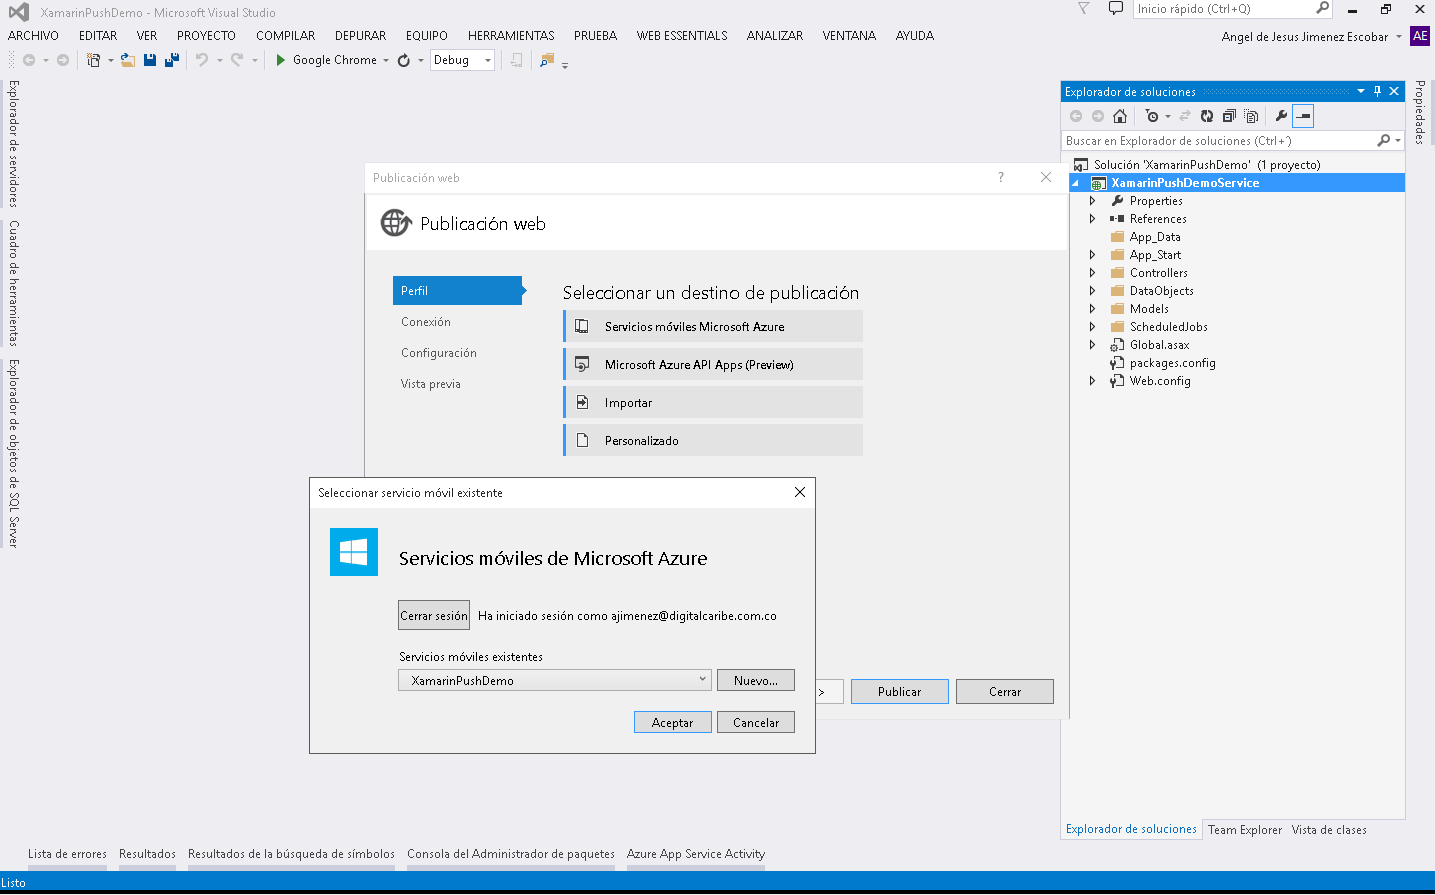Open the Propiedades side tab
Viewport: 1435px width, 895px height.
click(x=1420, y=112)
